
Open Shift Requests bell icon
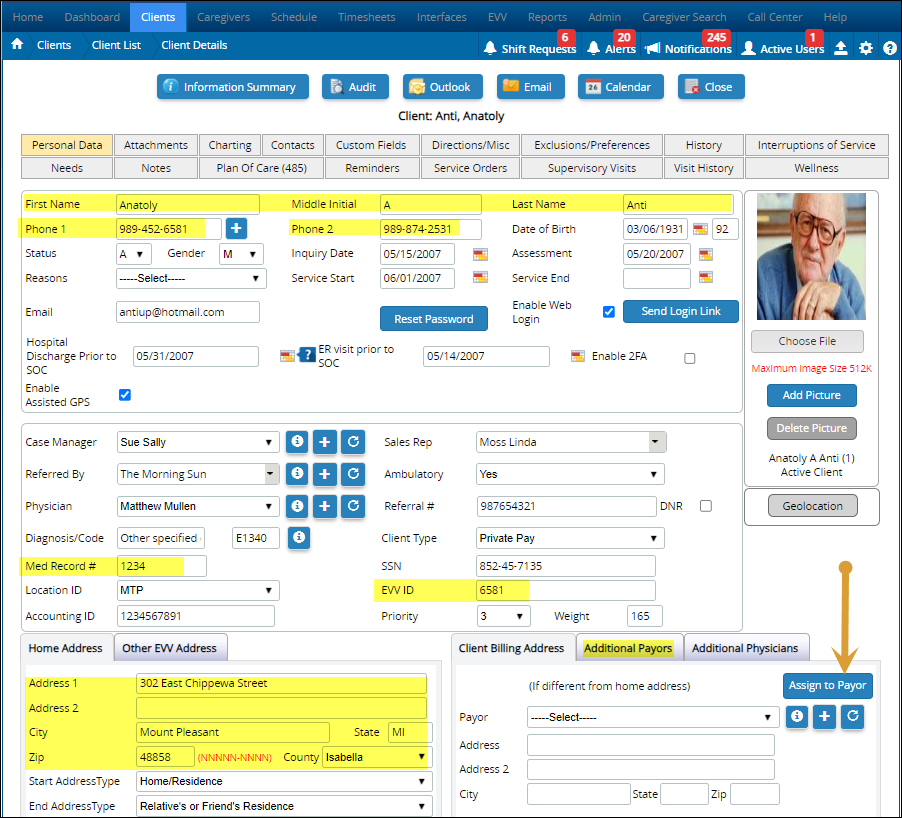pyautogui.click(x=490, y=48)
